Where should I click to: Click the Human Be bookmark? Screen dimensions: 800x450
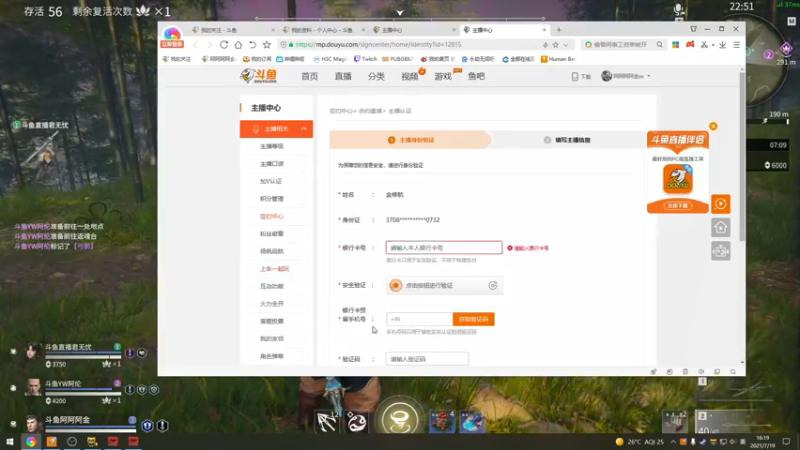[x=559, y=59]
